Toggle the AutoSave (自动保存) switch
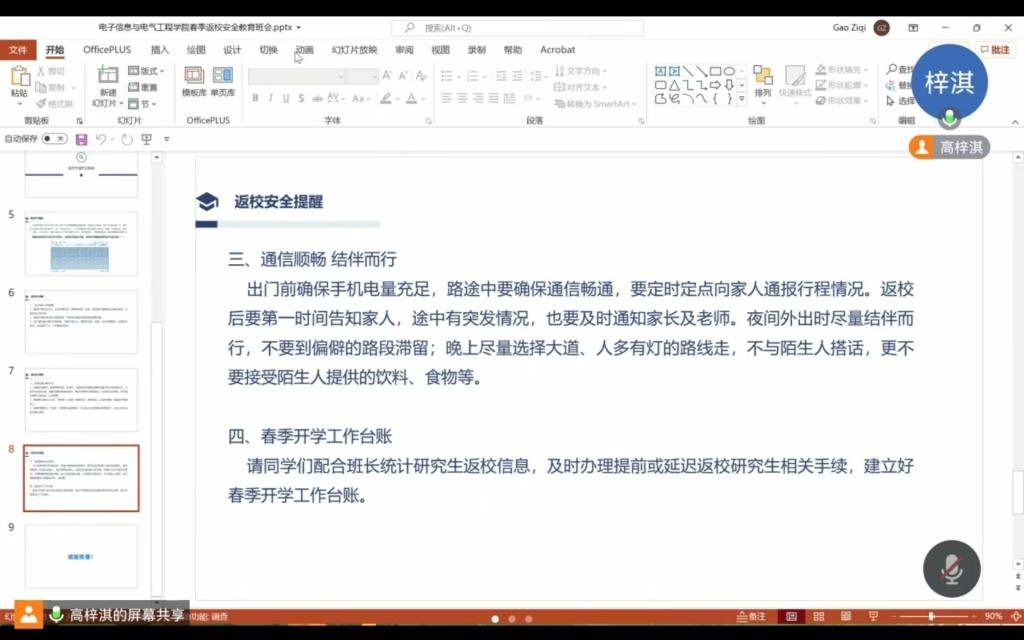This screenshot has width=1024, height=640. click(x=54, y=139)
